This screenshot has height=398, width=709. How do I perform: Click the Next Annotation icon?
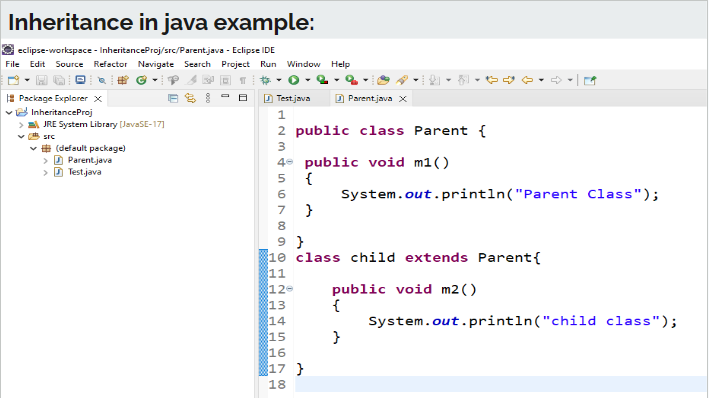(x=434, y=81)
